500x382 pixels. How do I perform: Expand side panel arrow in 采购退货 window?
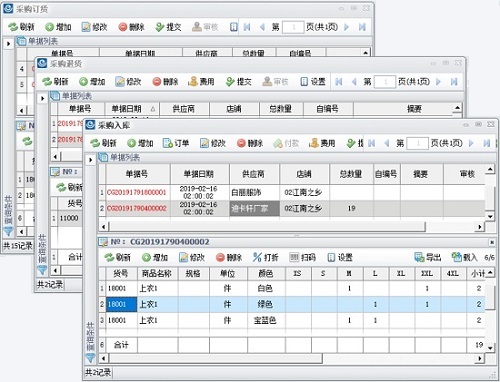42,99
